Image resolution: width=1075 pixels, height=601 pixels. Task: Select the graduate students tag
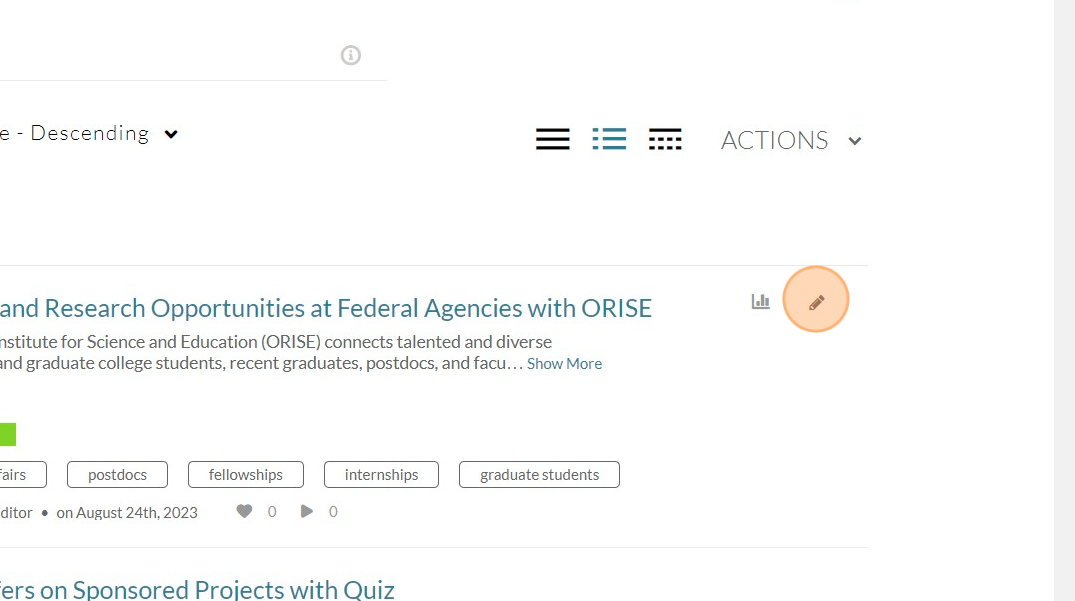[540, 474]
